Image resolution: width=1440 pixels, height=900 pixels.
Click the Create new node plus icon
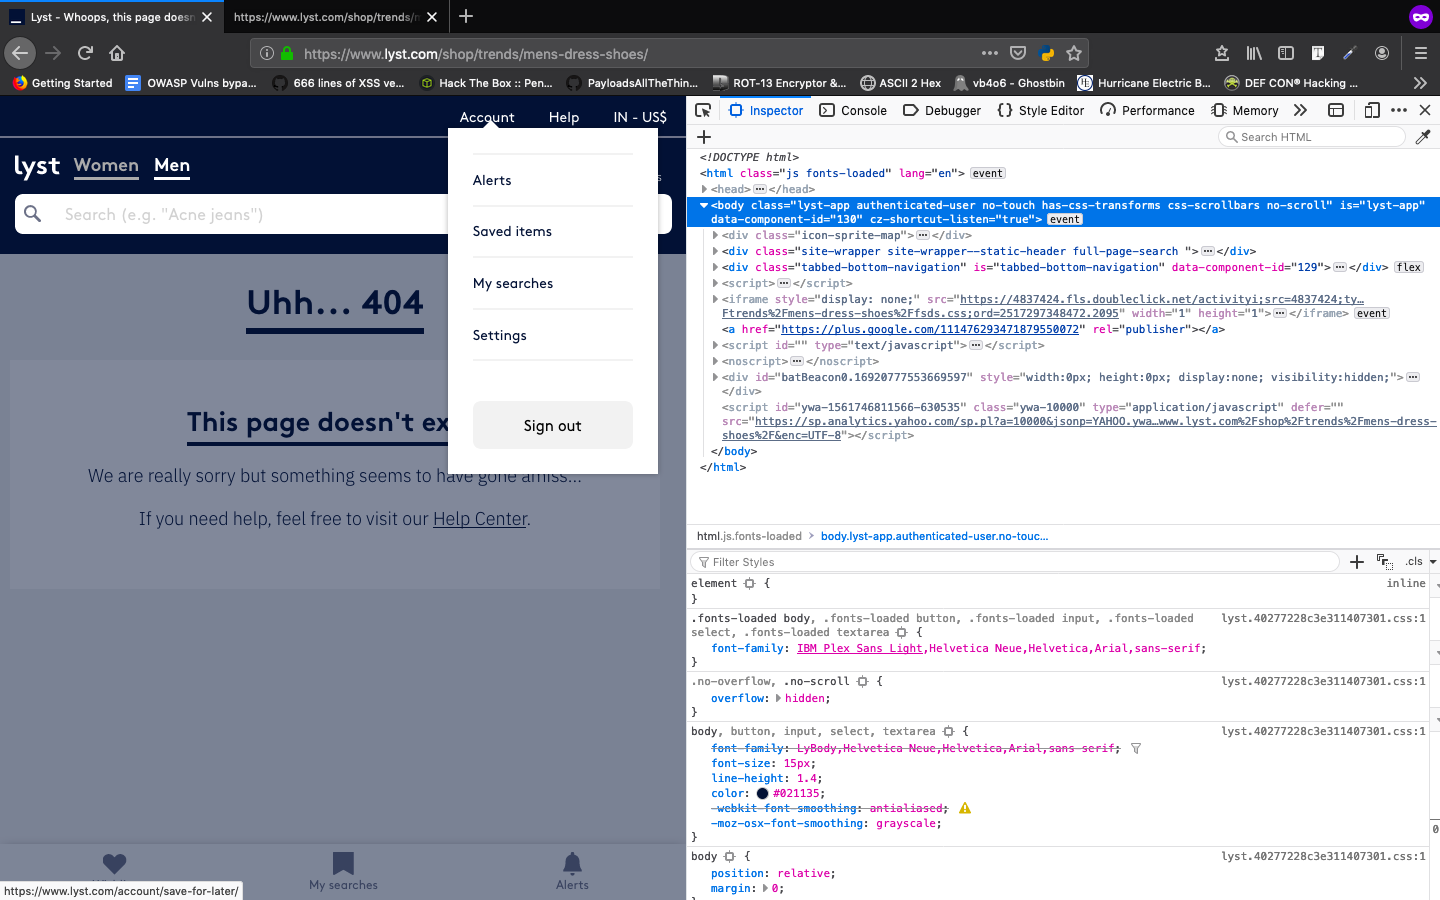click(x=704, y=137)
